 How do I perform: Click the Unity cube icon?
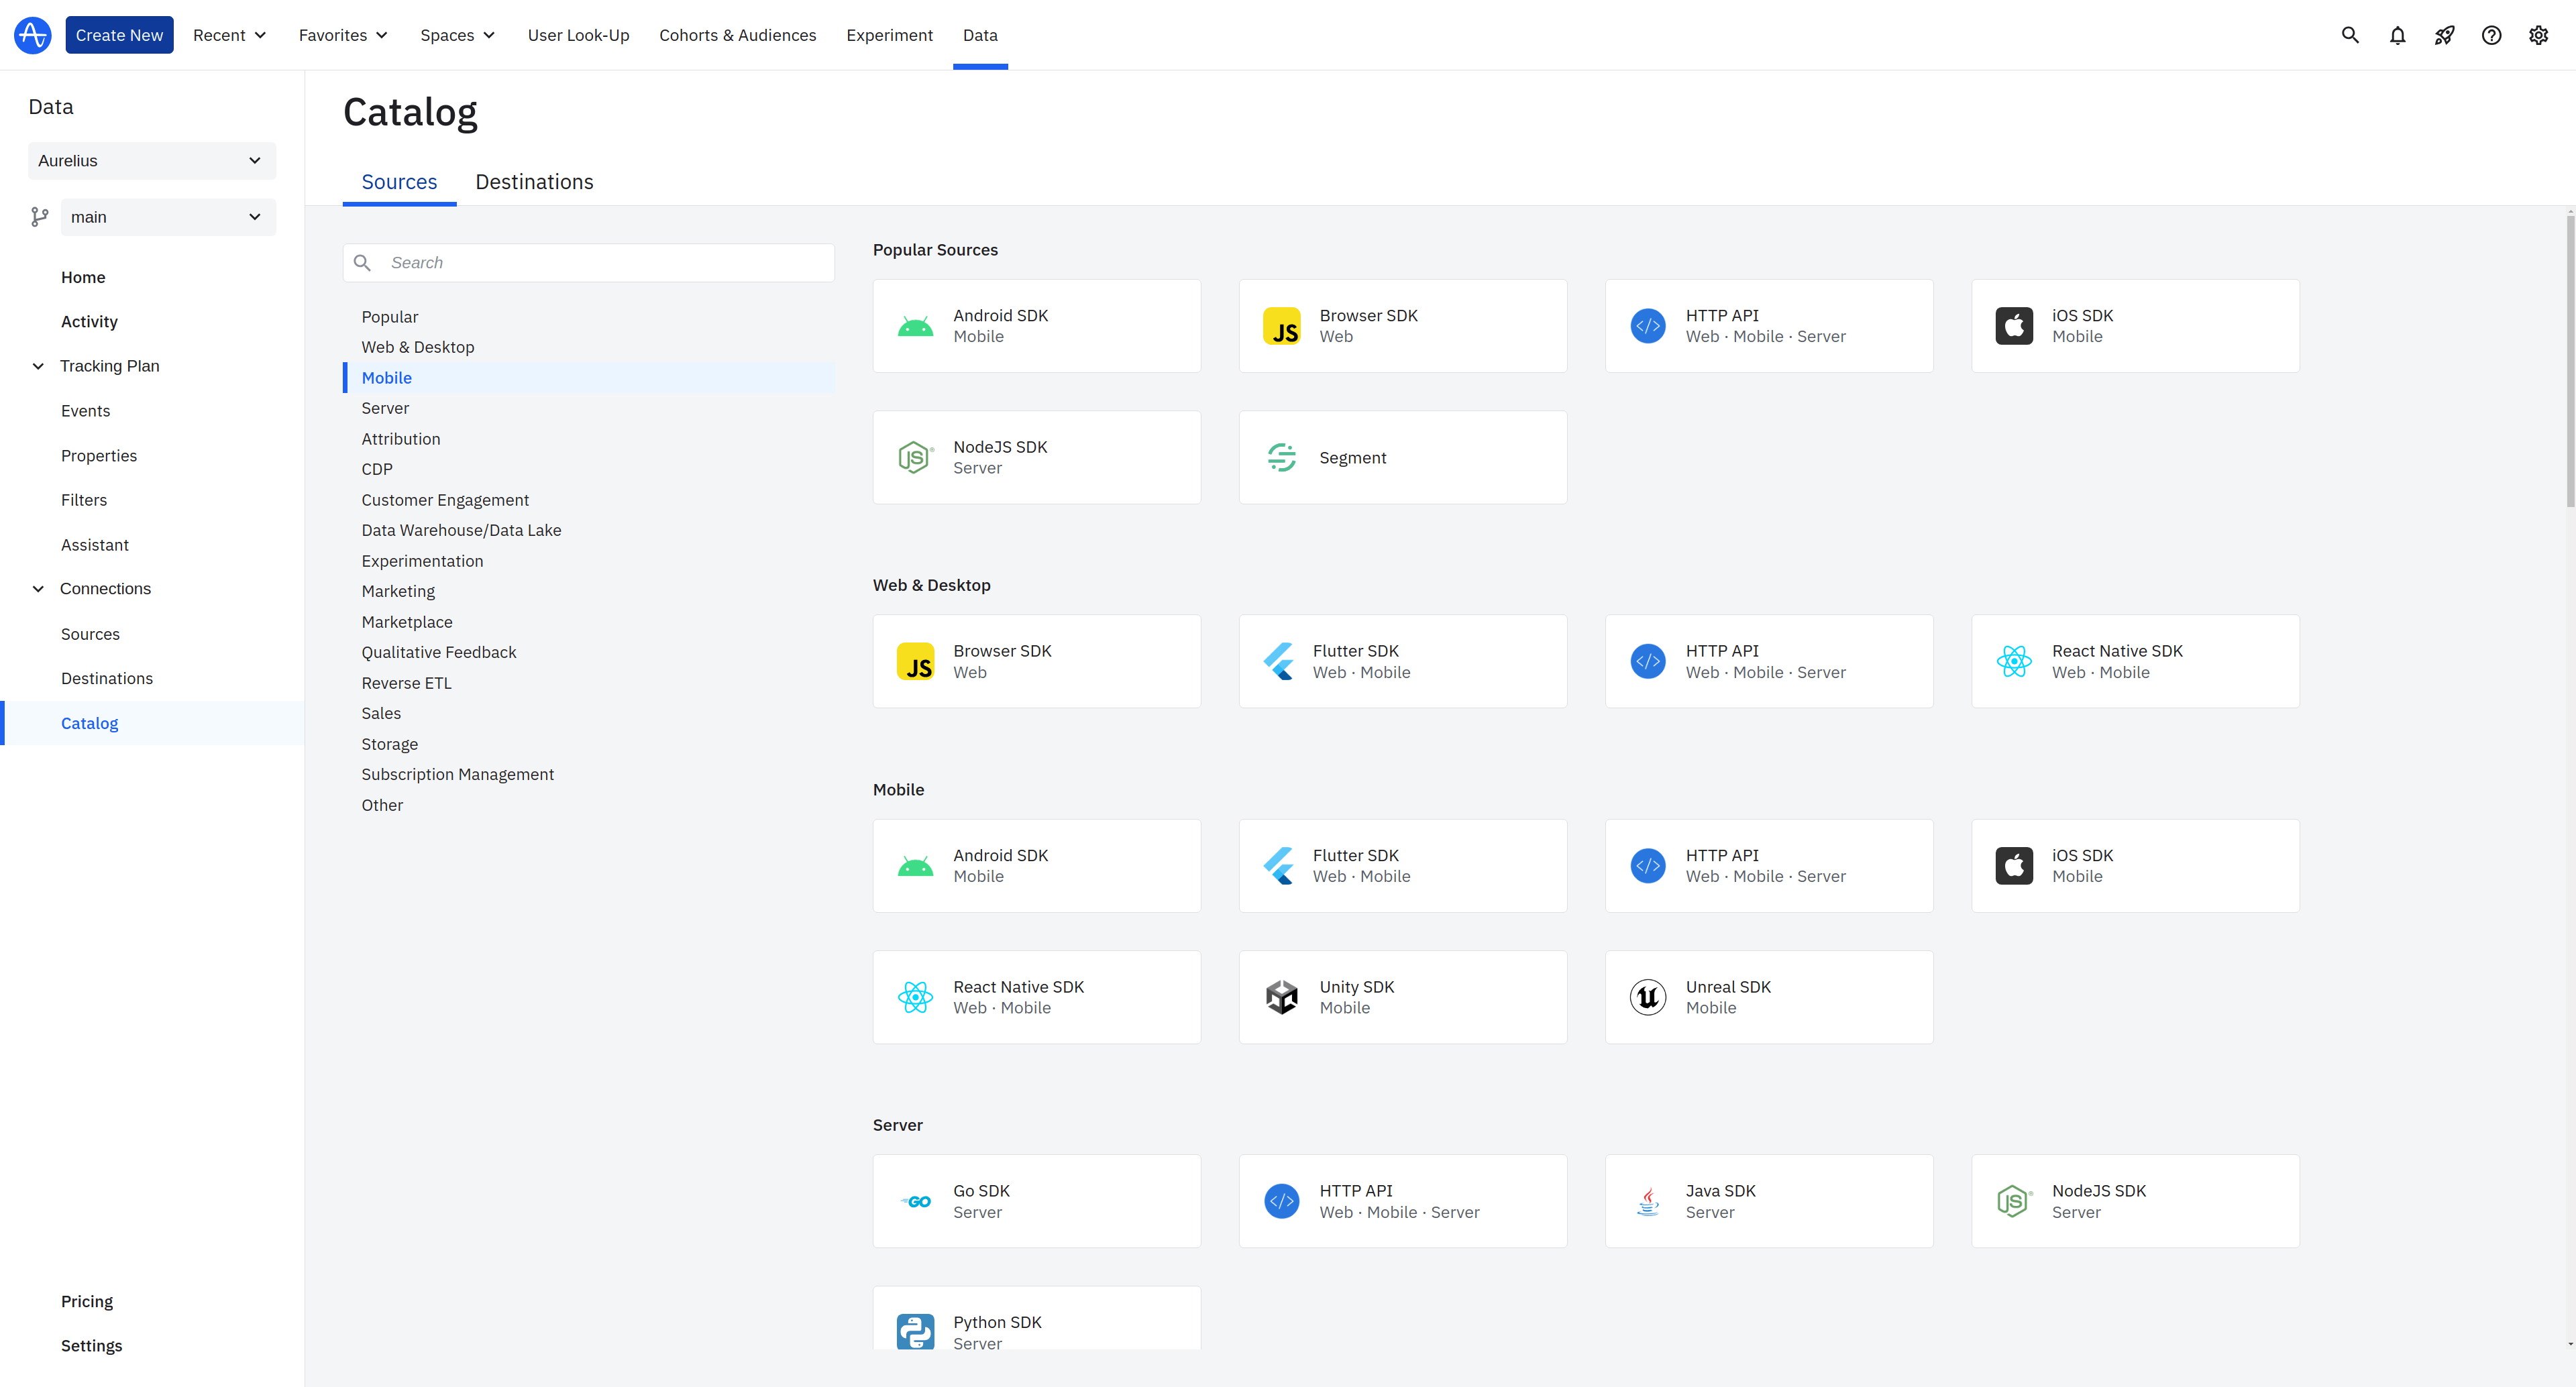[x=1281, y=997]
